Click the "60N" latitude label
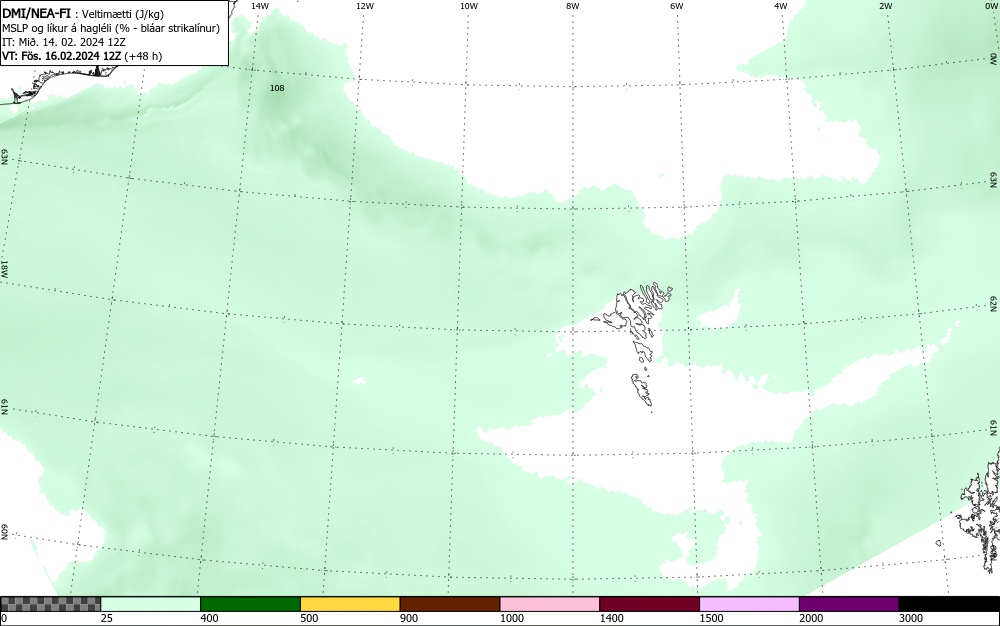Image resolution: width=1000 pixels, height=626 pixels. [4, 533]
